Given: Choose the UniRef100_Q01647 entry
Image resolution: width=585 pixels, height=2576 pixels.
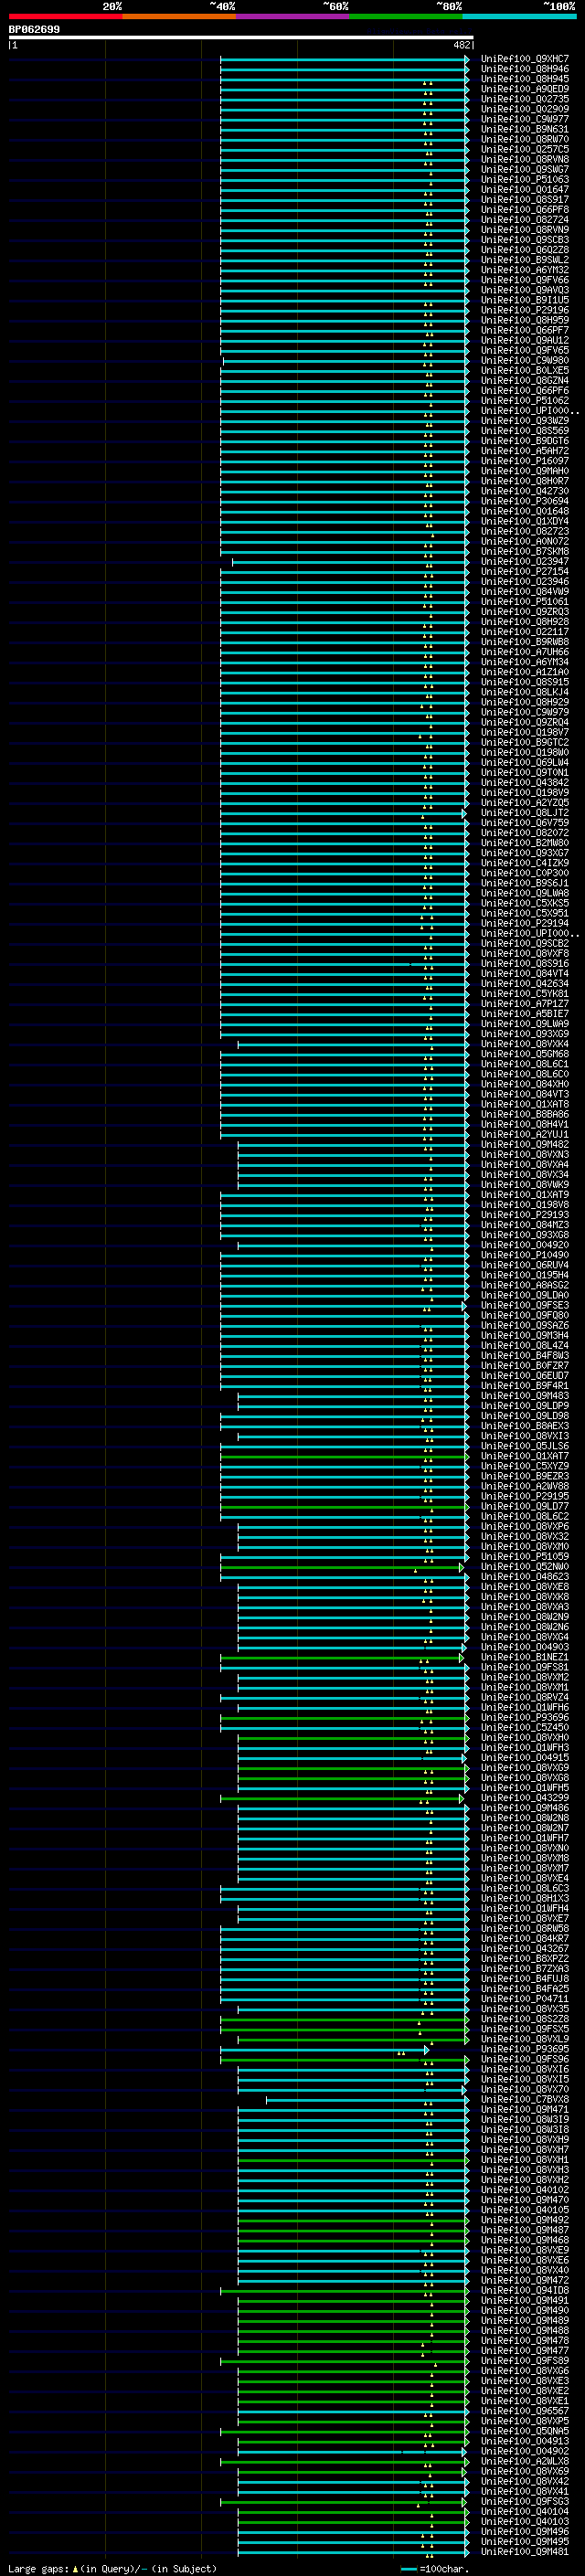Looking at the screenshot, I should [525, 190].
